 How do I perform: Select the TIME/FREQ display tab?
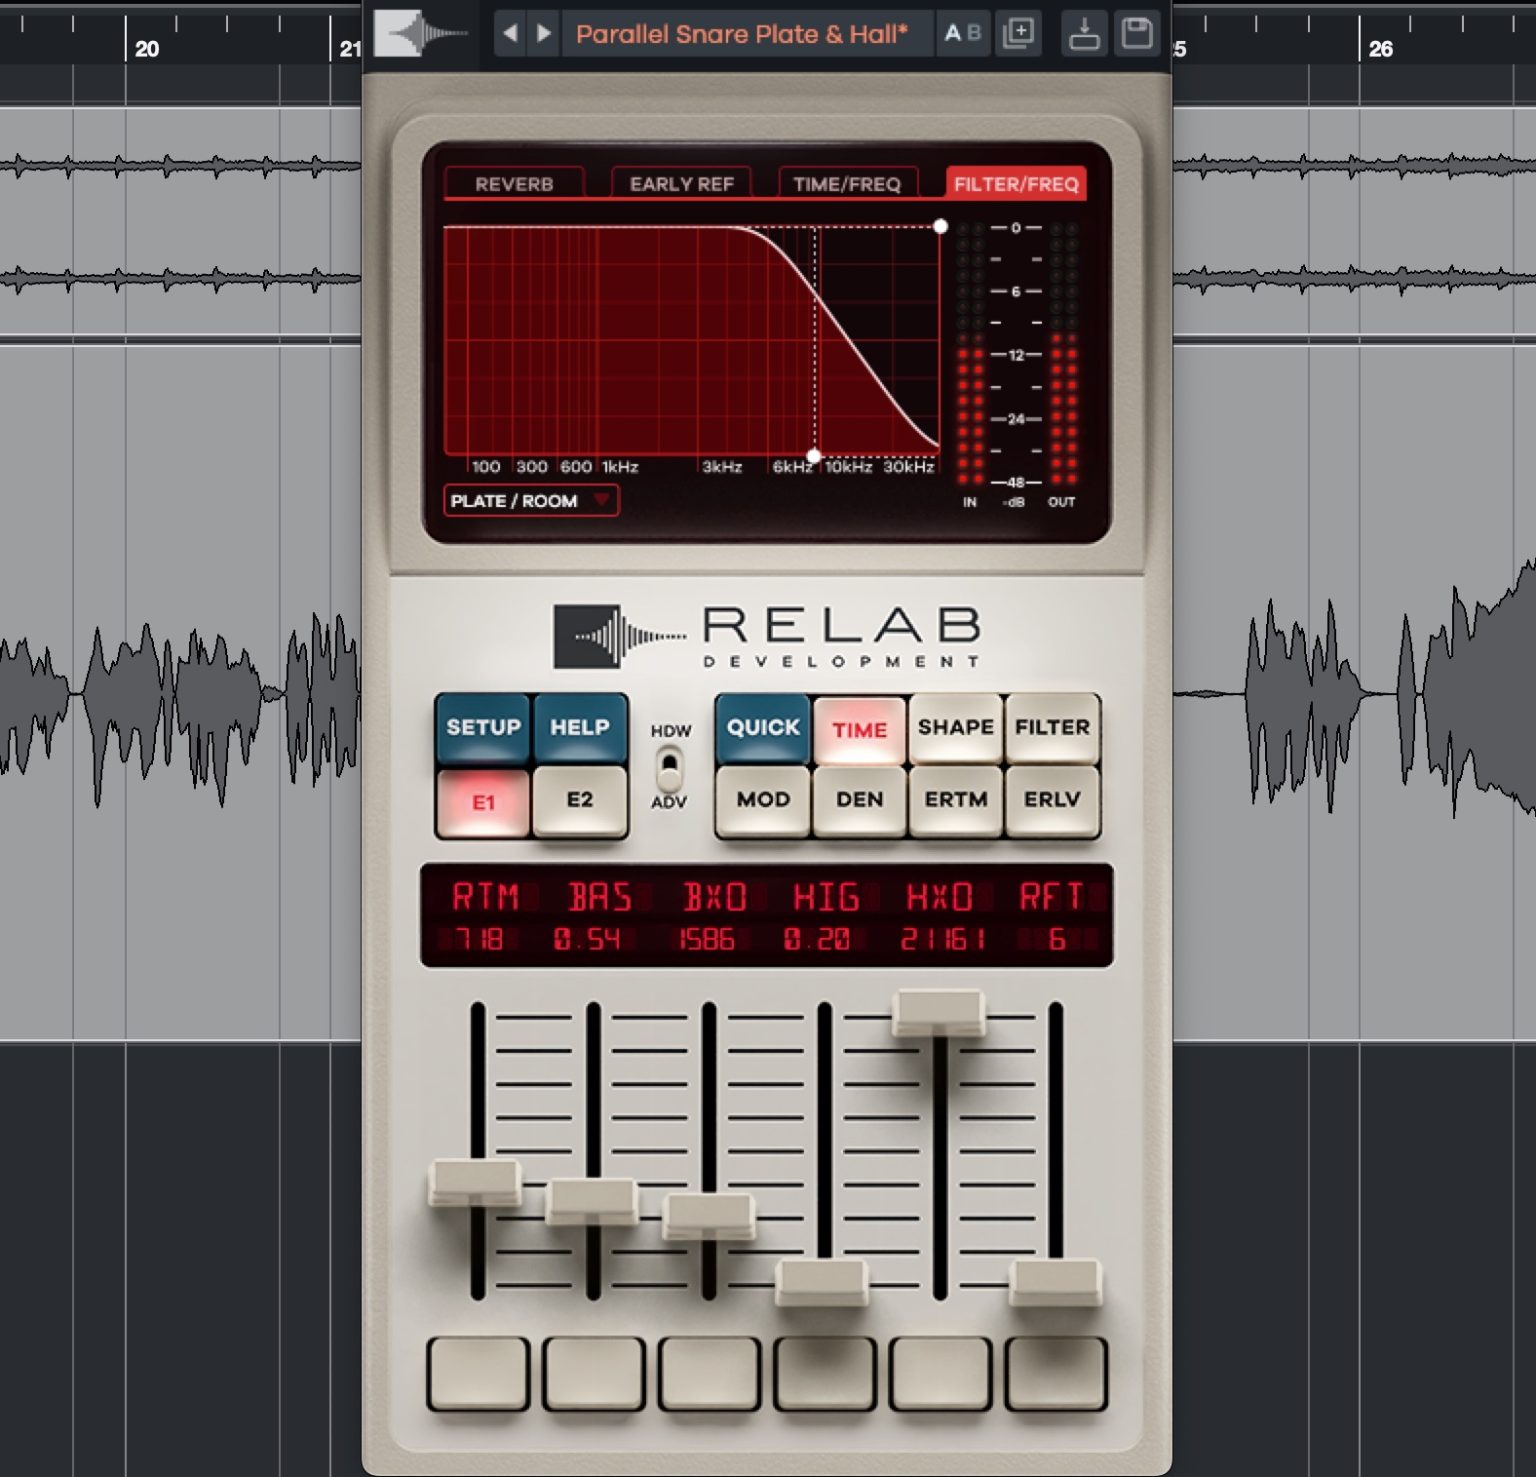pos(847,184)
